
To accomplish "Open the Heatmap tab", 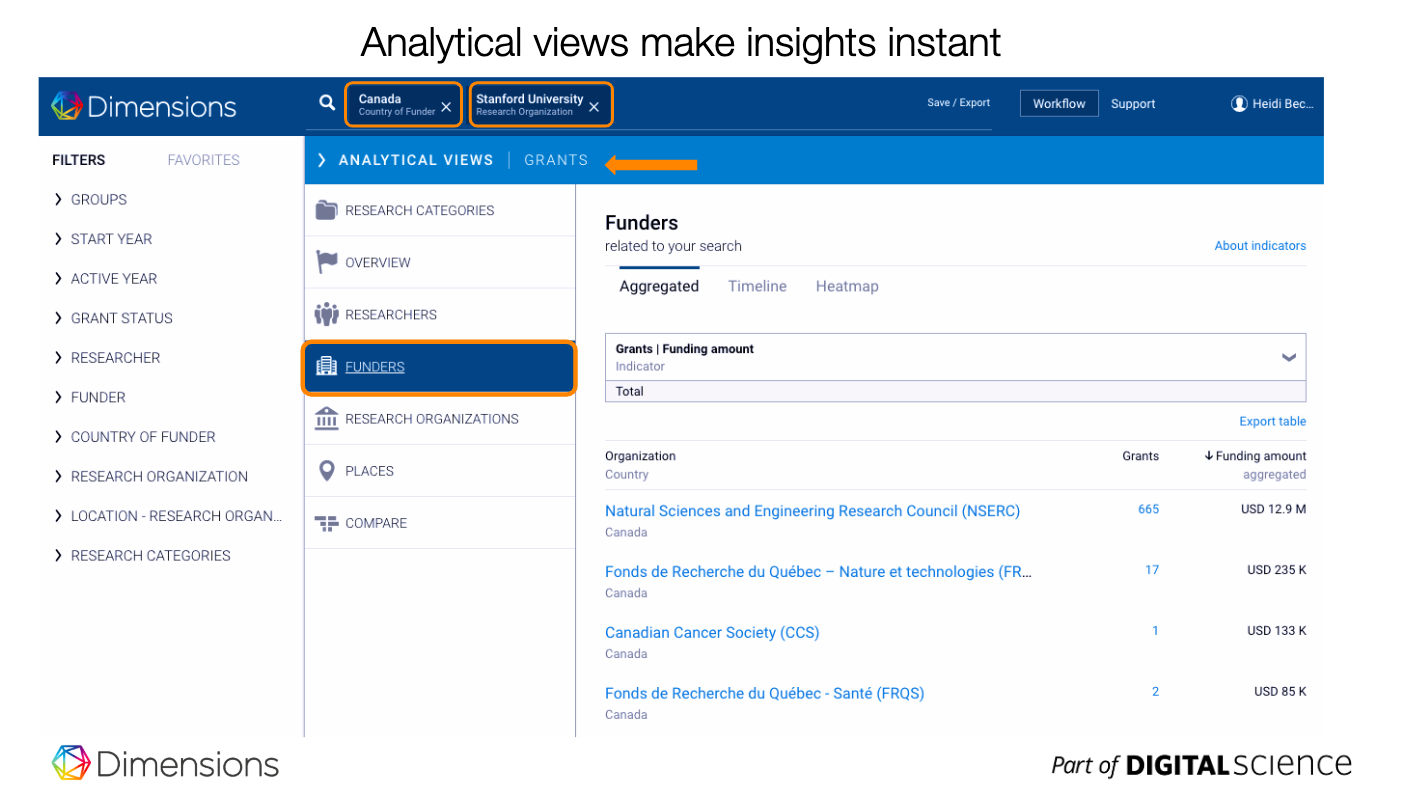I will tap(846, 286).
